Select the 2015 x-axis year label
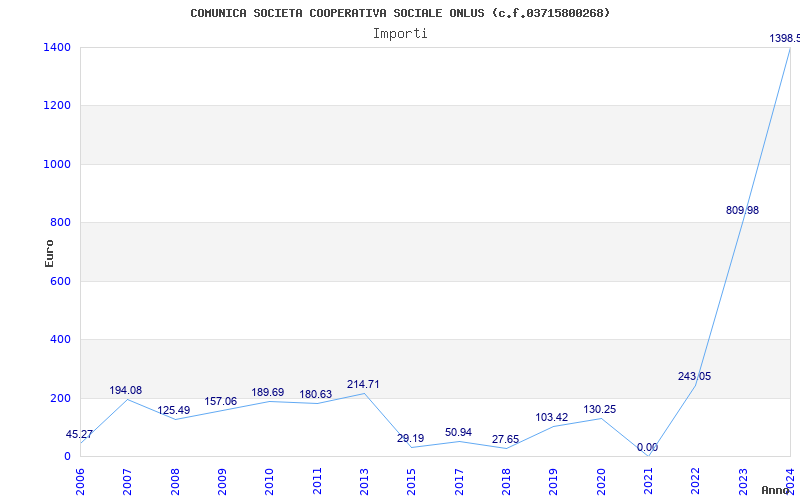 point(411,481)
